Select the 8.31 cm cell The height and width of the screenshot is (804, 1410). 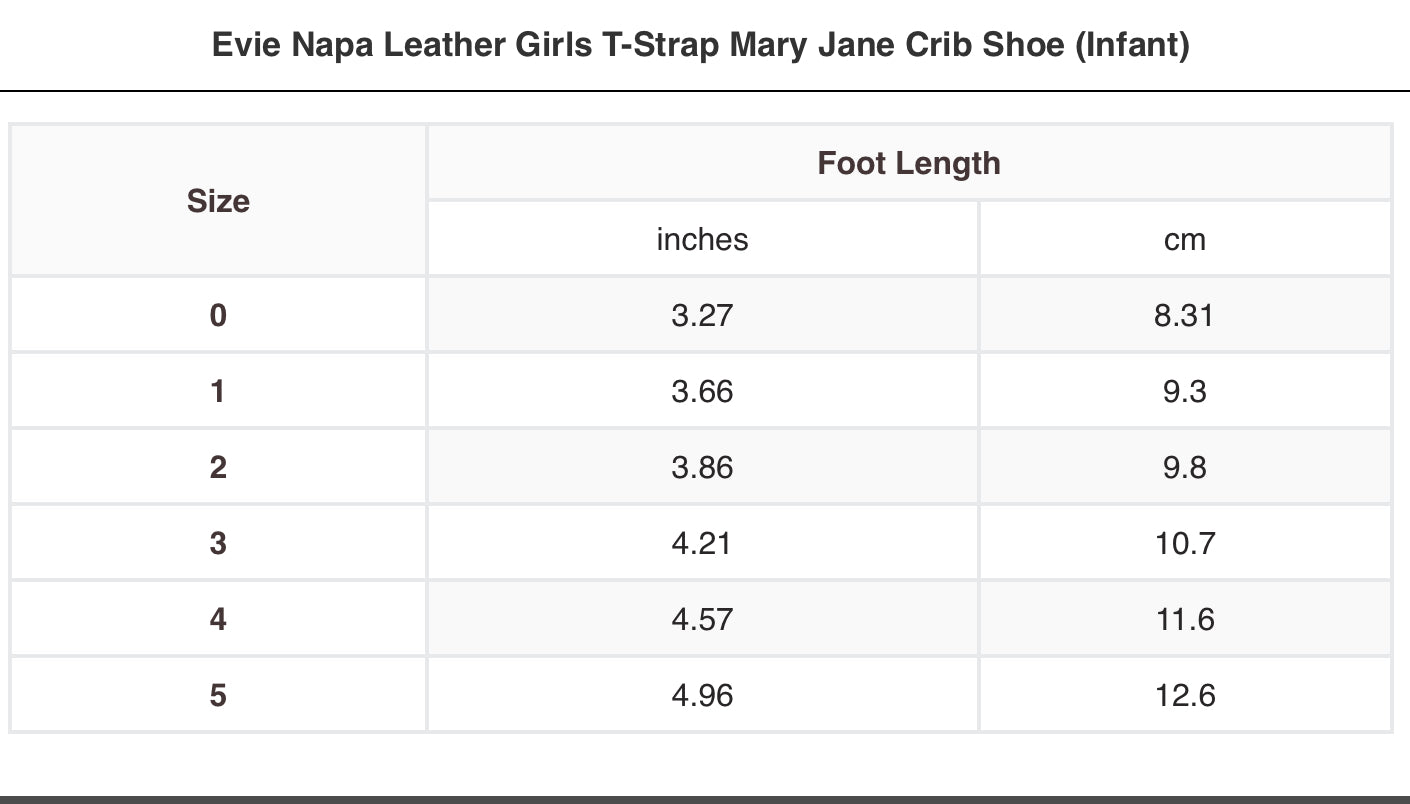coord(1185,315)
